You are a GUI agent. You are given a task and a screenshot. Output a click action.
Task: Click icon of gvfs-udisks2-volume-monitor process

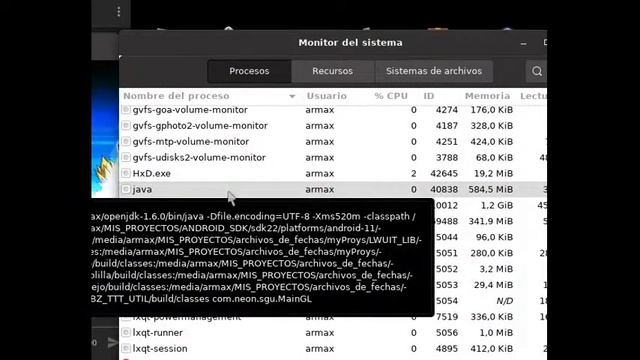click(x=126, y=157)
